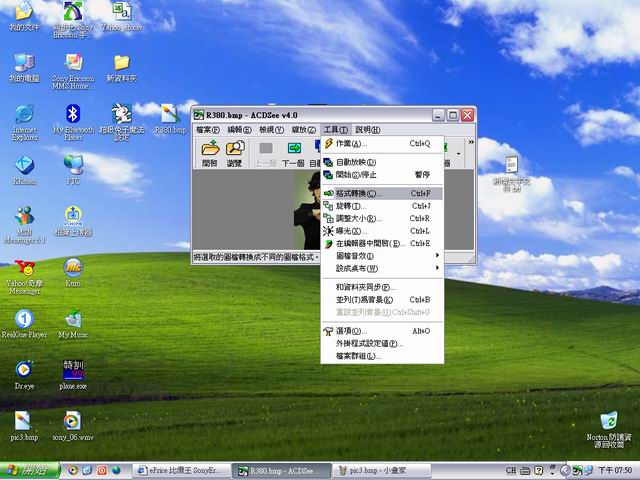Choose 在編輯器中開啟(E)... item
Image resolution: width=640 pixels, height=480 pixels.
point(382,244)
